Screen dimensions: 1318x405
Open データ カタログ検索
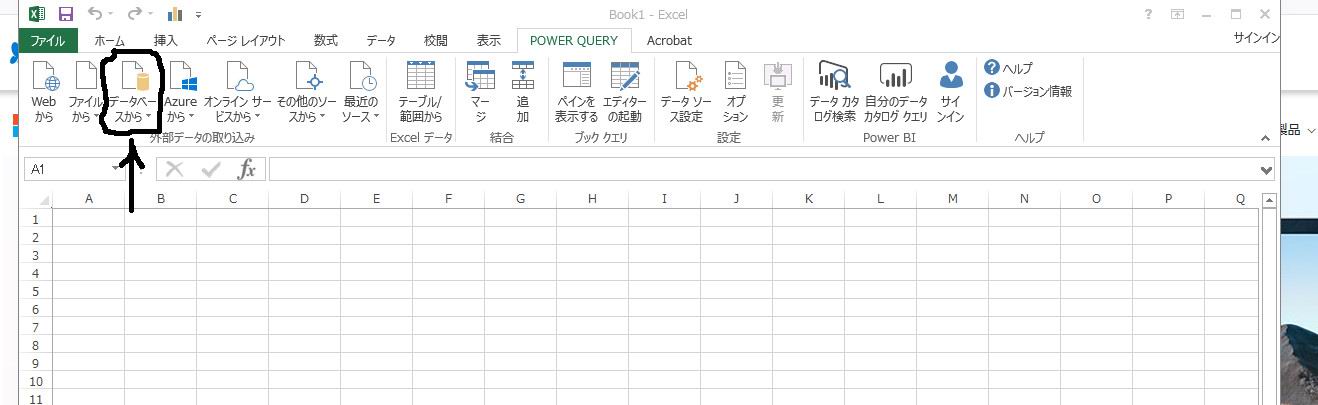coord(834,92)
